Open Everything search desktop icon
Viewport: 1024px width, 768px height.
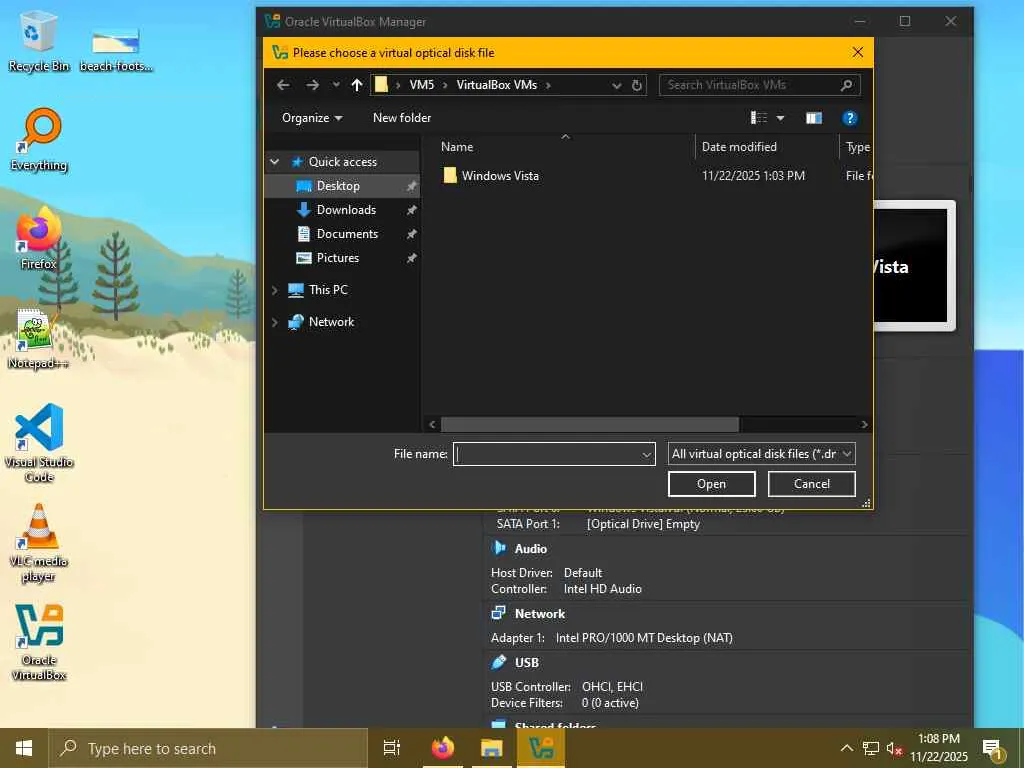click(x=39, y=140)
